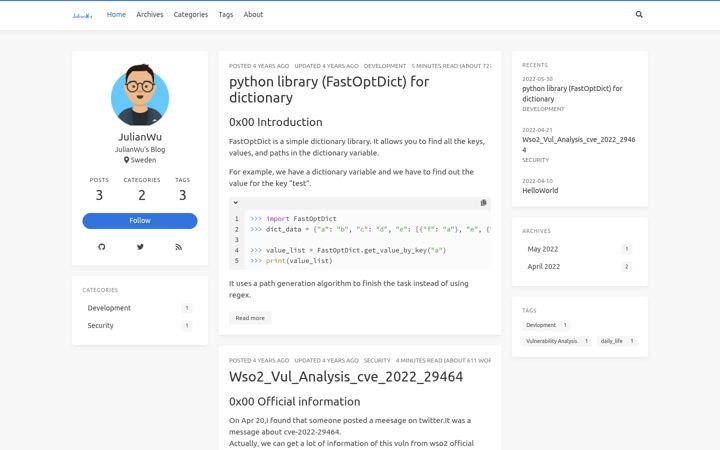Open the April 2022 archive
This screenshot has width=720, height=450.
click(x=579, y=267)
